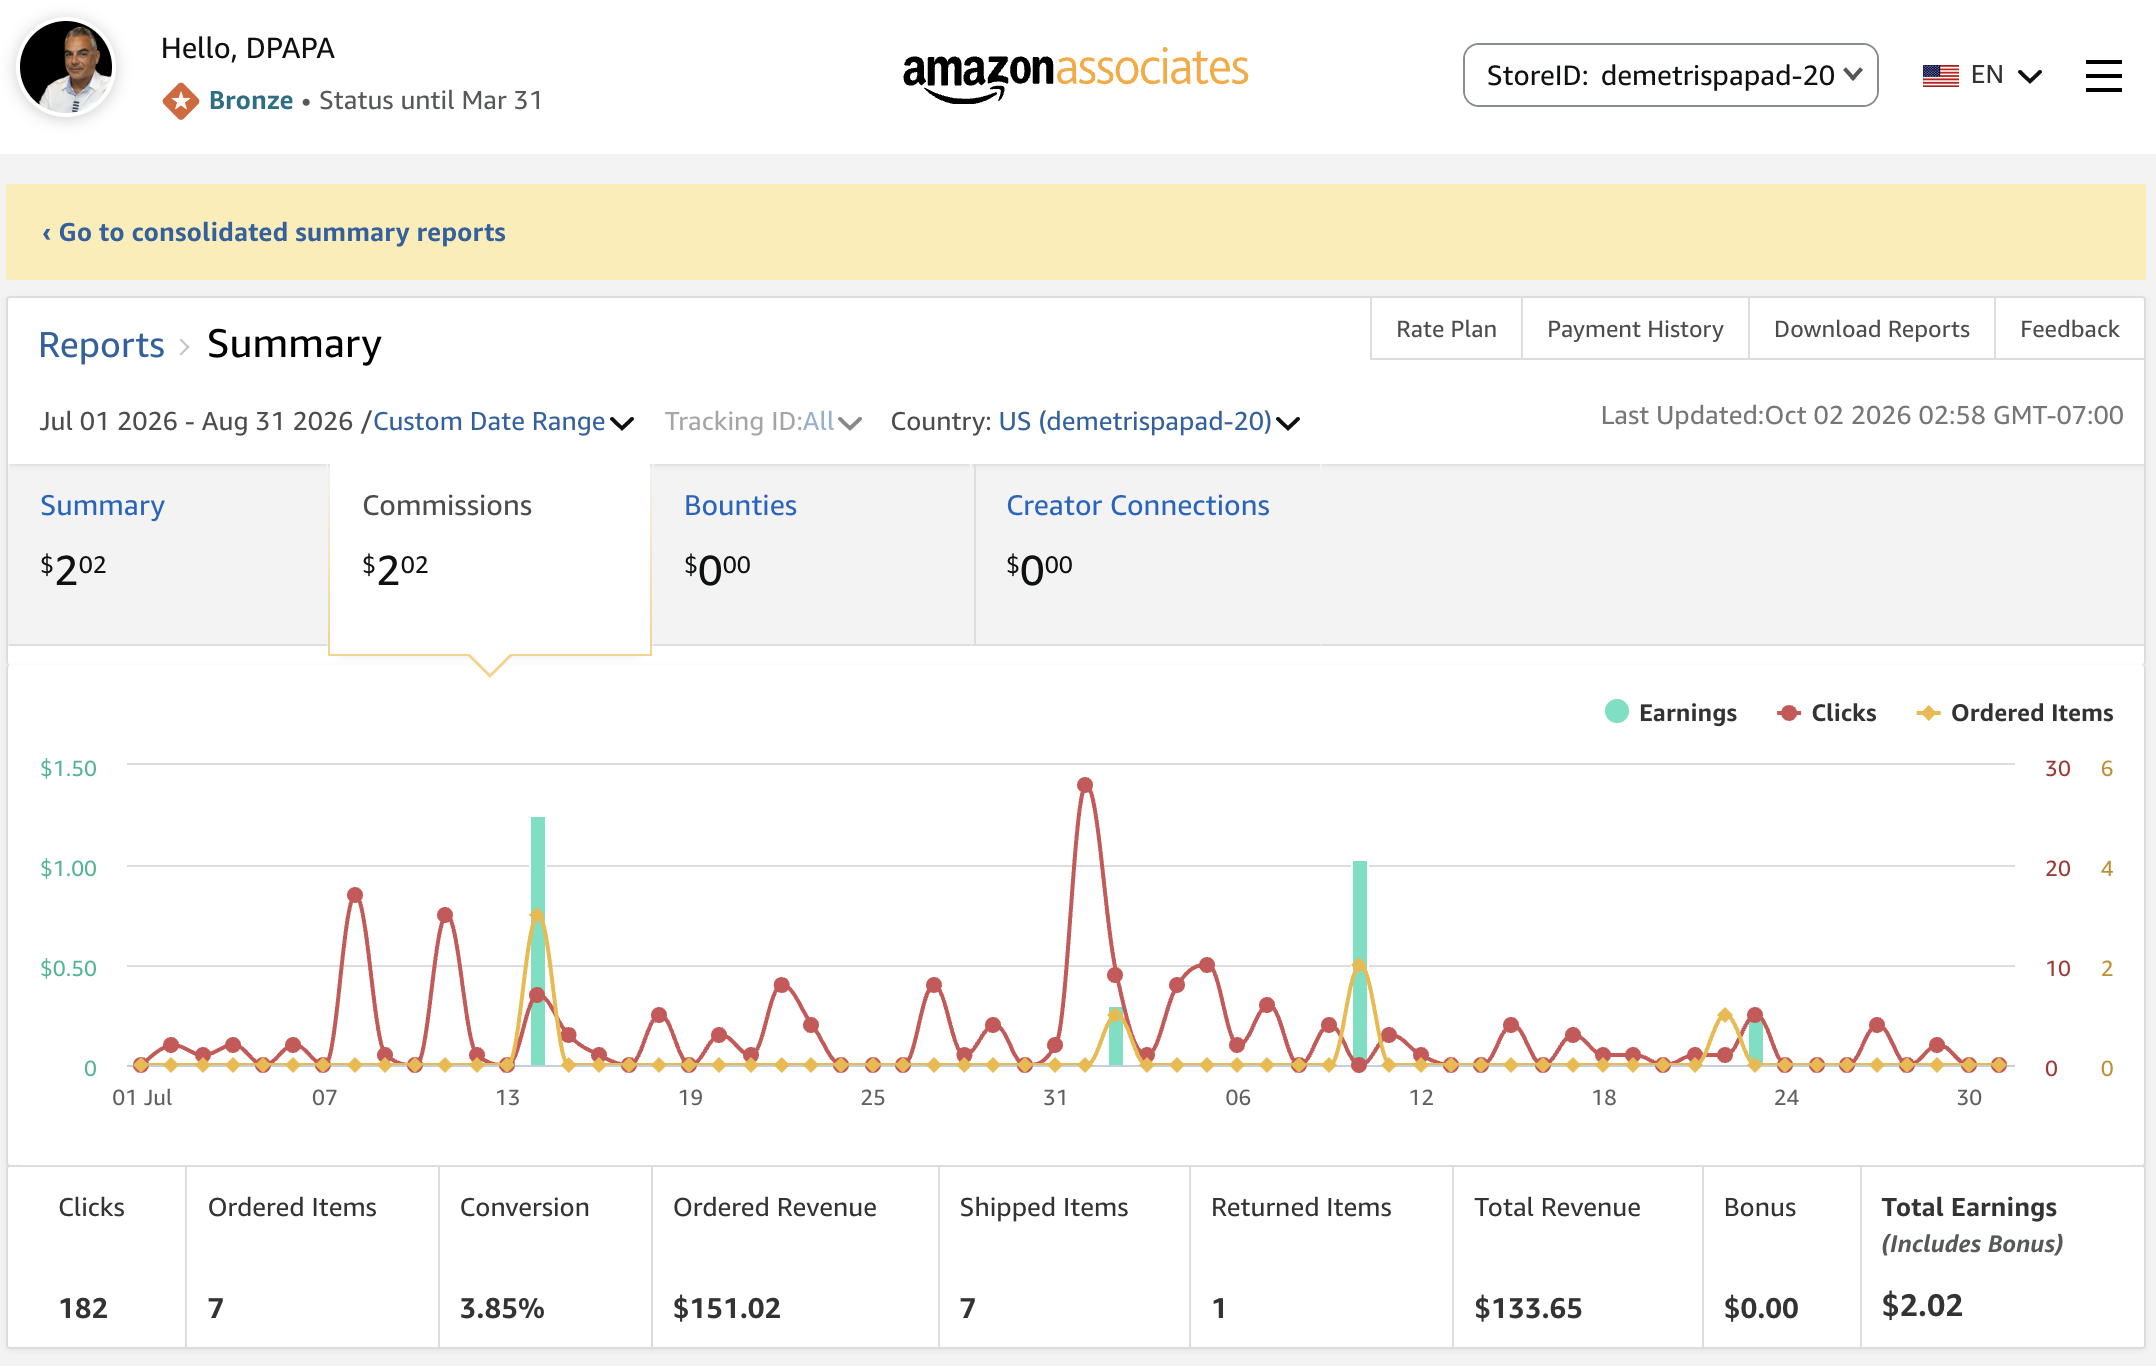Click the Ordered Revenue value $151.02
This screenshot has width=2156, height=1366.
(727, 1308)
